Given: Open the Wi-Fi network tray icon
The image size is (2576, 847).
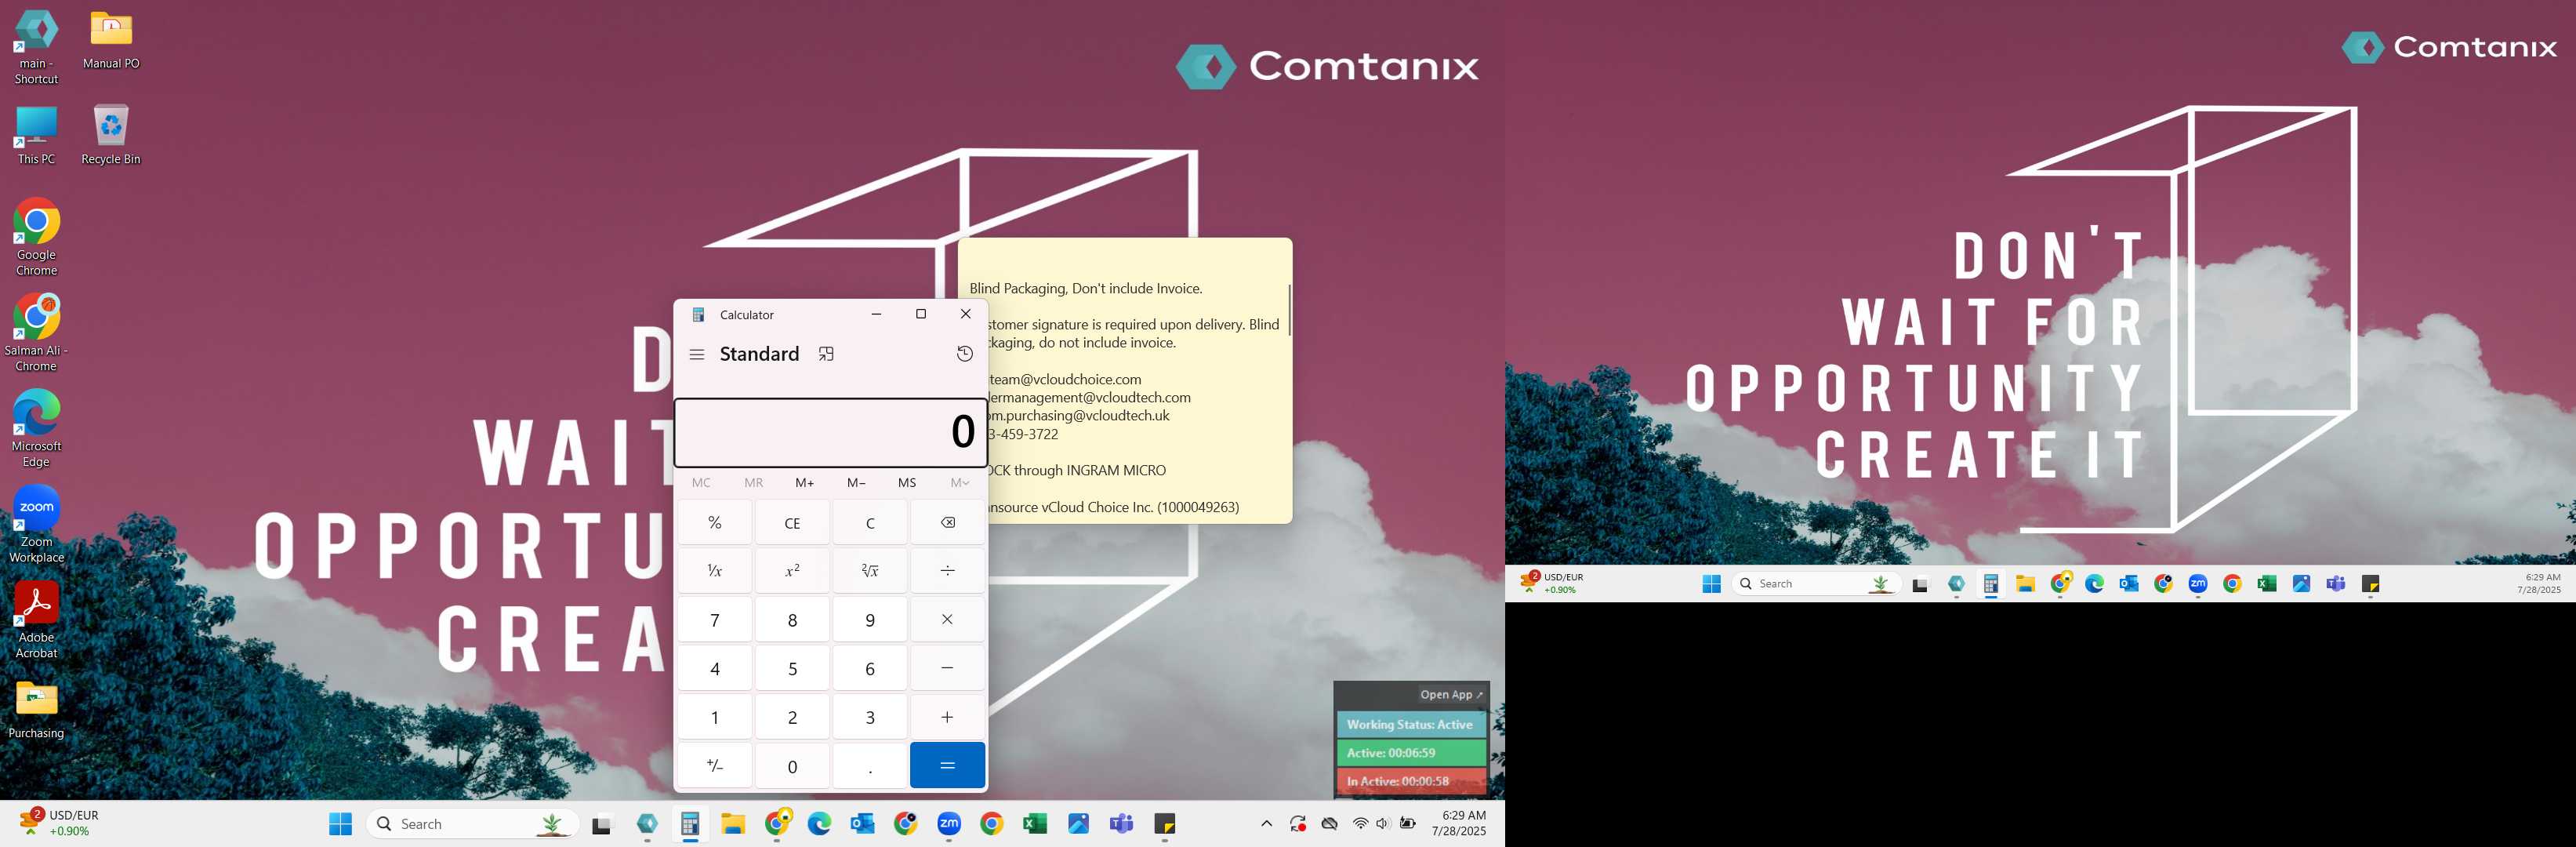Looking at the screenshot, I should click(1360, 823).
